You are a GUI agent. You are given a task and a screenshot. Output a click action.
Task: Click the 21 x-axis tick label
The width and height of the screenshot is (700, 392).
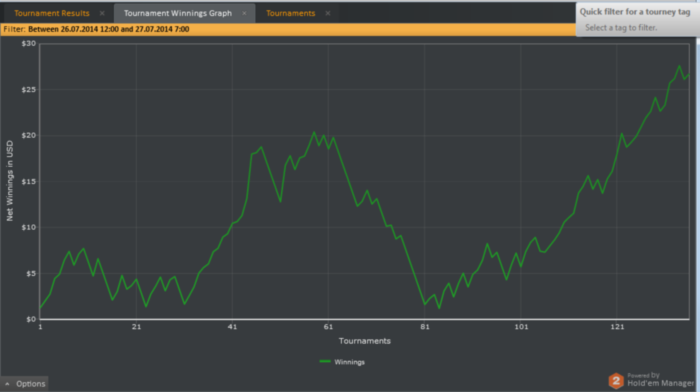click(136, 327)
